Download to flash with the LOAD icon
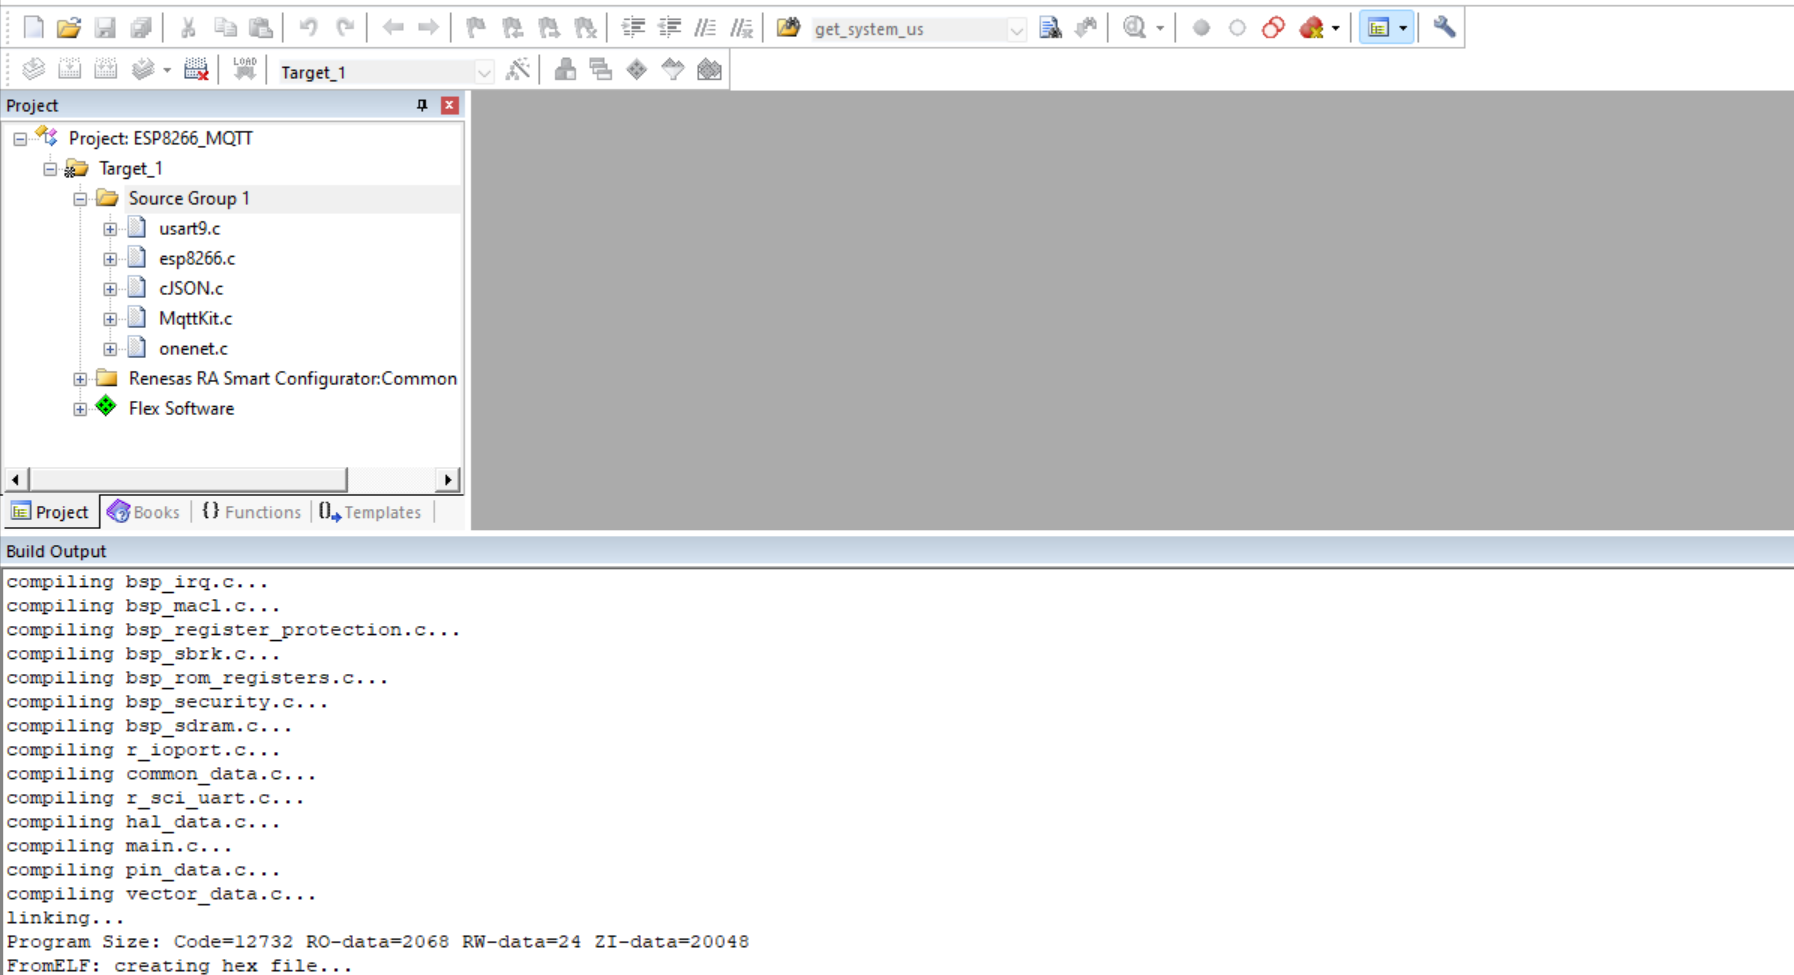Viewport: 1794px width, 975px height. 244,69
